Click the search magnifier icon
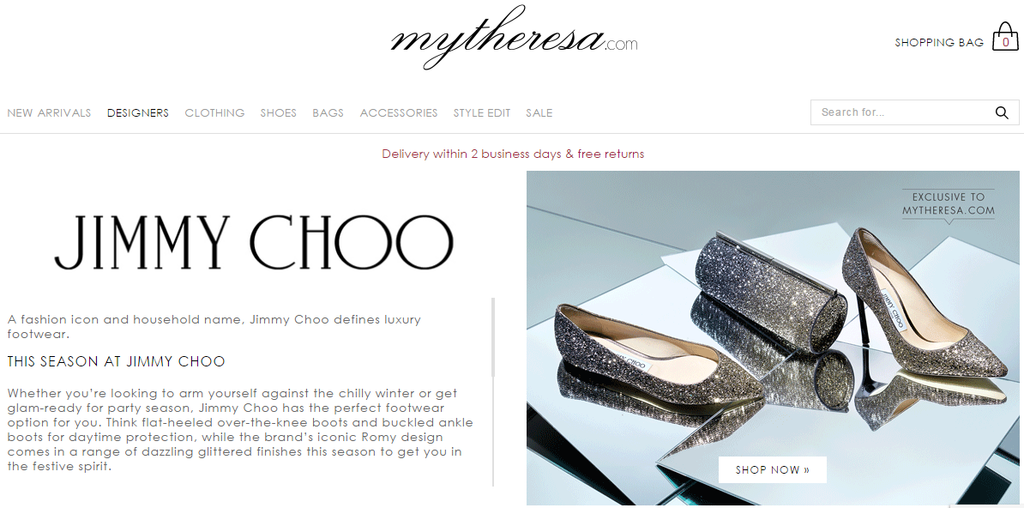Image resolution: width=1024 pixels, height=508 pixels. pyautogui.click(x=1002, y=112)
